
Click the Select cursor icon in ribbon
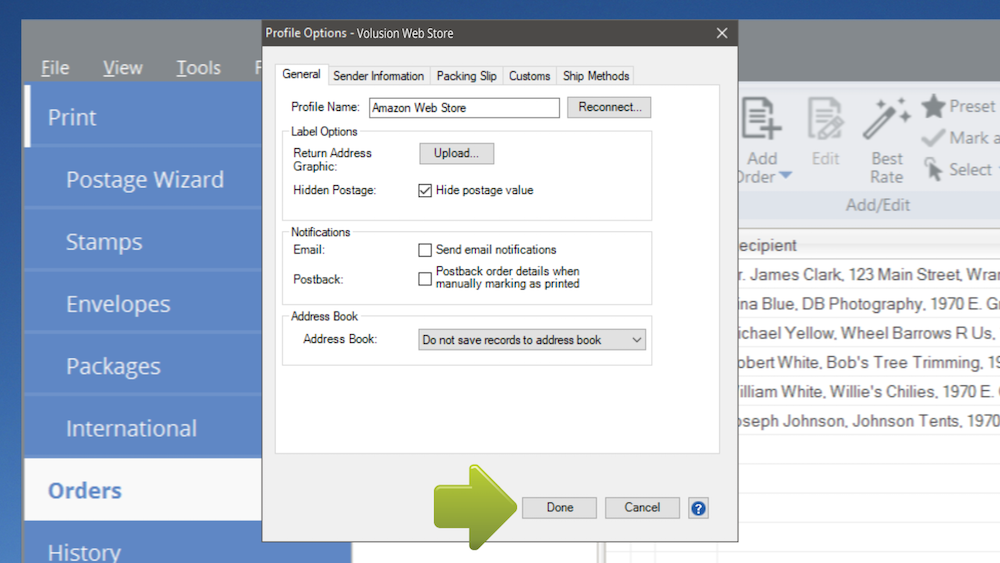[933, 170]
